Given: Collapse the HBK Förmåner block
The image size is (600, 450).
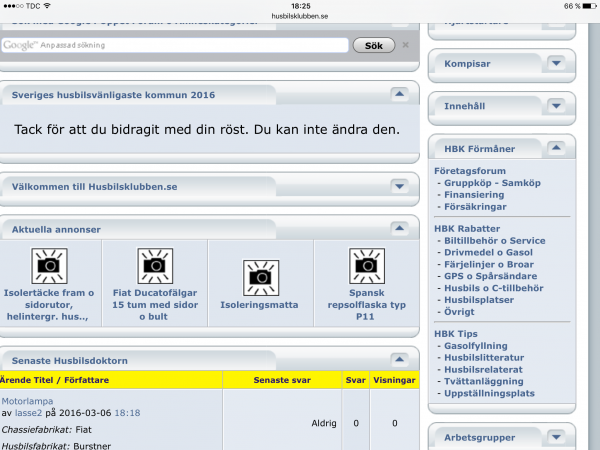Looking at the screenshot, I should point(556,148).
